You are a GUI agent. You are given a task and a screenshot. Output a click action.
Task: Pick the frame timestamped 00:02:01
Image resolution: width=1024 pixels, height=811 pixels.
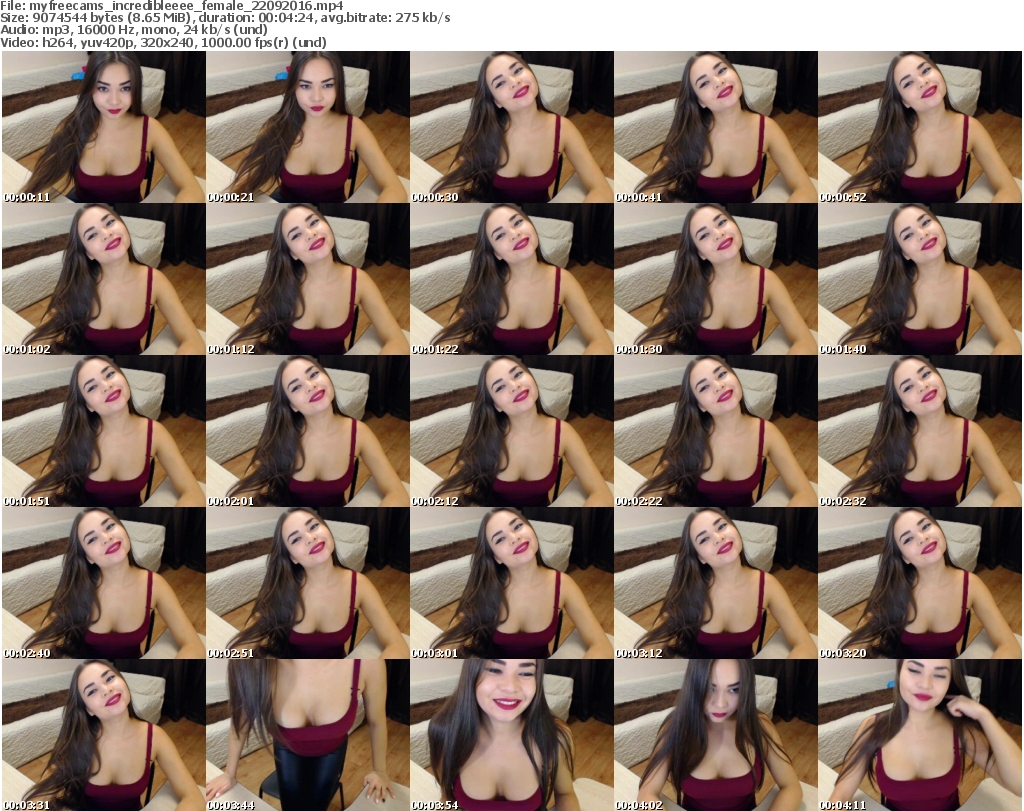308,431
